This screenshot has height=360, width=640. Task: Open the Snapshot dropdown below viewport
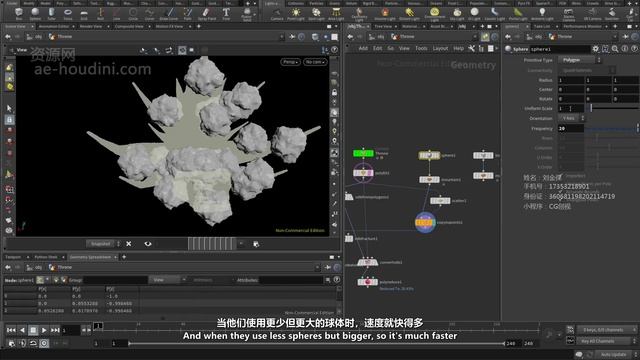click(103, 244)
